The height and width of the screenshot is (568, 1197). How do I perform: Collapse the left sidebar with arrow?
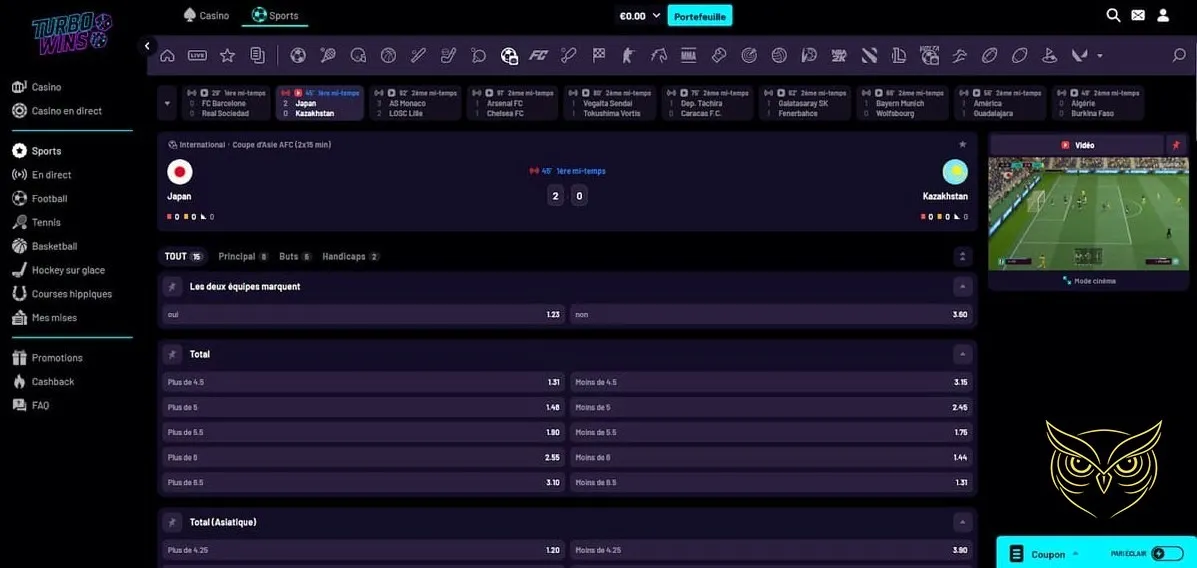click(x=147, y=46)
